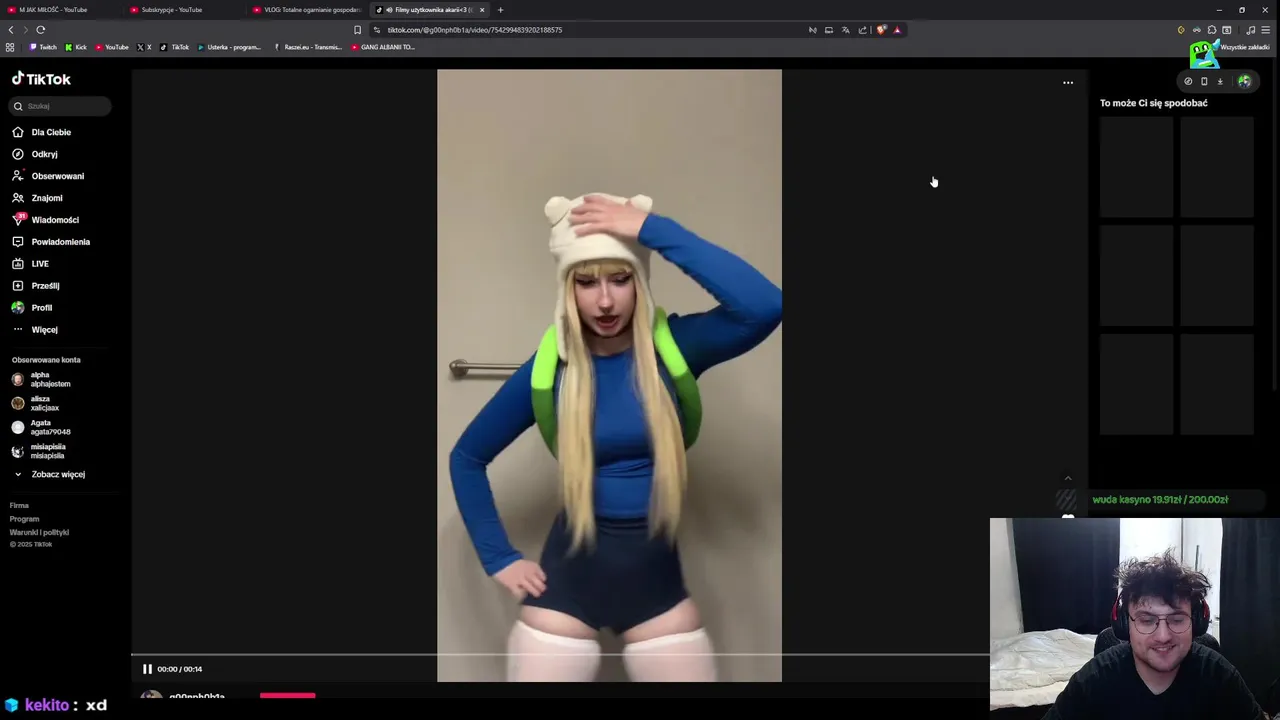Go to previous video with up chevron
The height and width of the screenshot is (720, 1280).
1068,479
